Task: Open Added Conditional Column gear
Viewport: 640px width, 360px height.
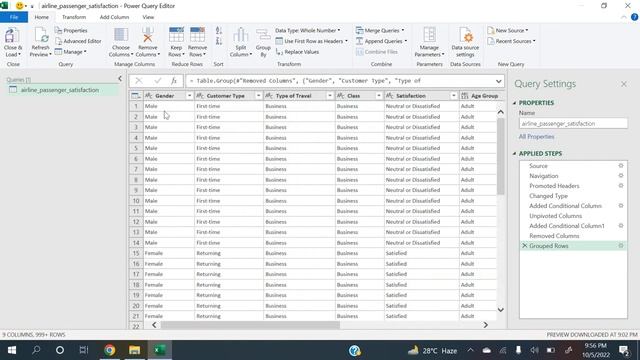Action: (x=621, y=206)
